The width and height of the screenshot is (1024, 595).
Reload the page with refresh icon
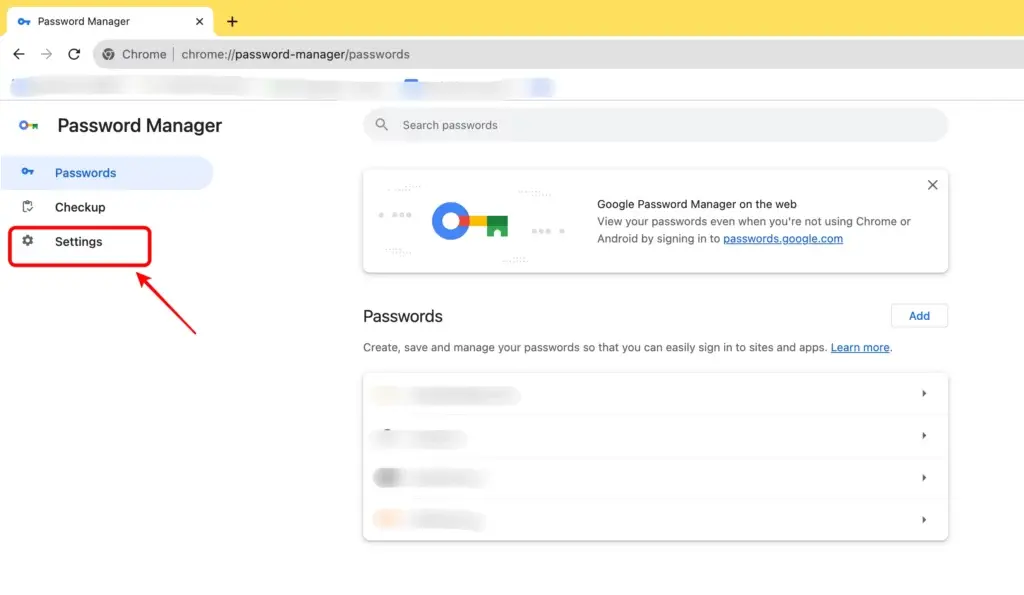coord(73,54)
